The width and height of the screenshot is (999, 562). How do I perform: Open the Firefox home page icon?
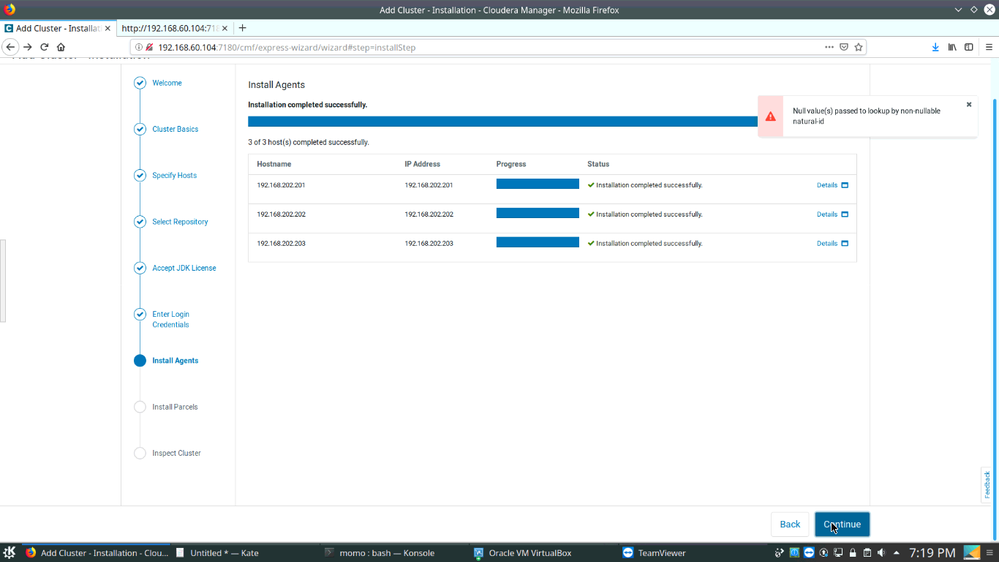[x=61, y=47]
